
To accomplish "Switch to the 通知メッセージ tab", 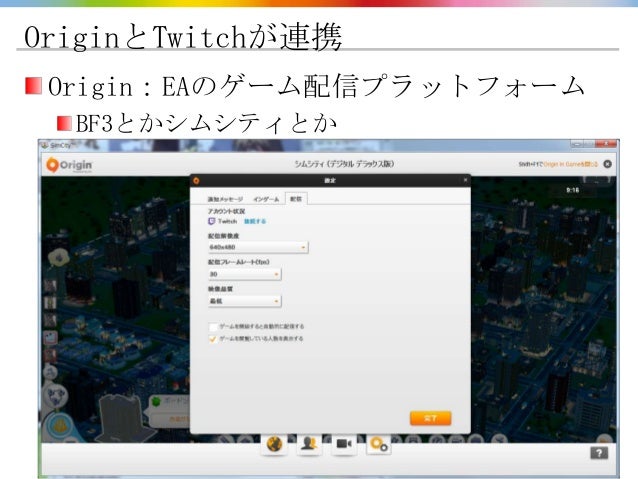I will click(225, 199).
